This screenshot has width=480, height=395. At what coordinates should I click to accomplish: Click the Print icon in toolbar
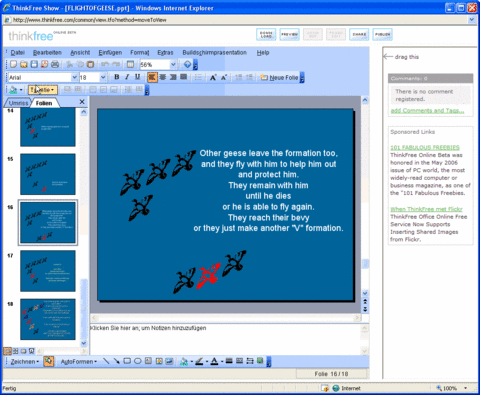tap(55, 64)
